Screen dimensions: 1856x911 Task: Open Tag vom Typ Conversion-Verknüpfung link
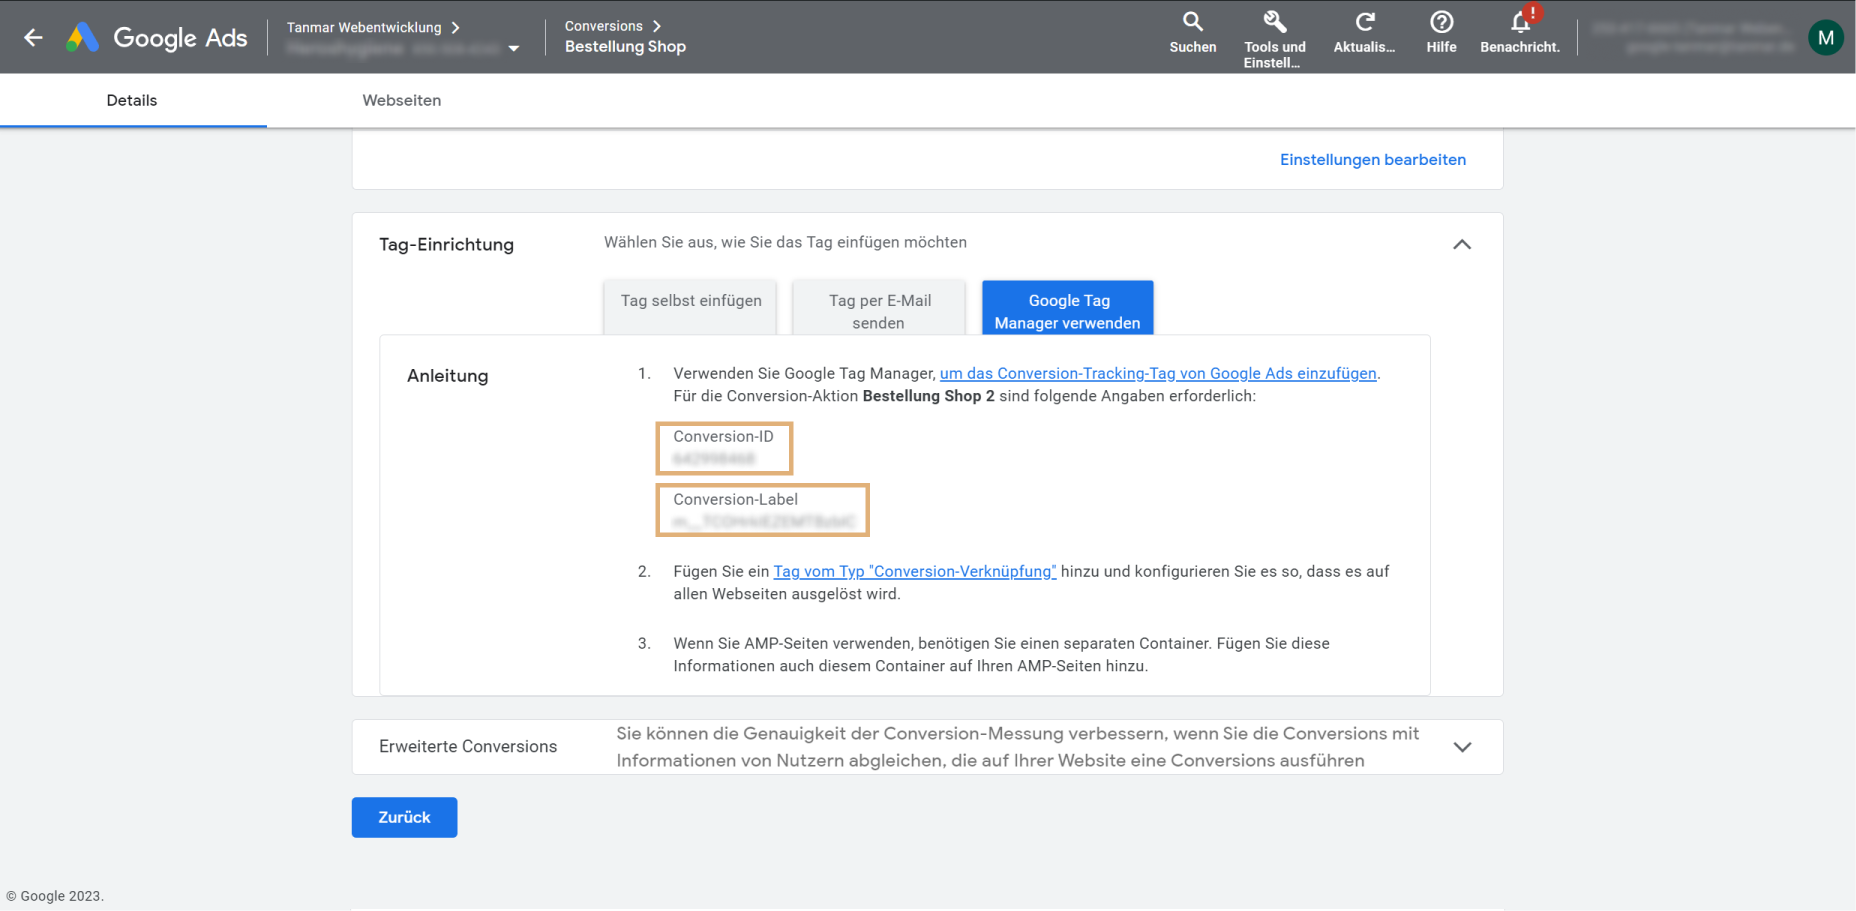point(914,572)
